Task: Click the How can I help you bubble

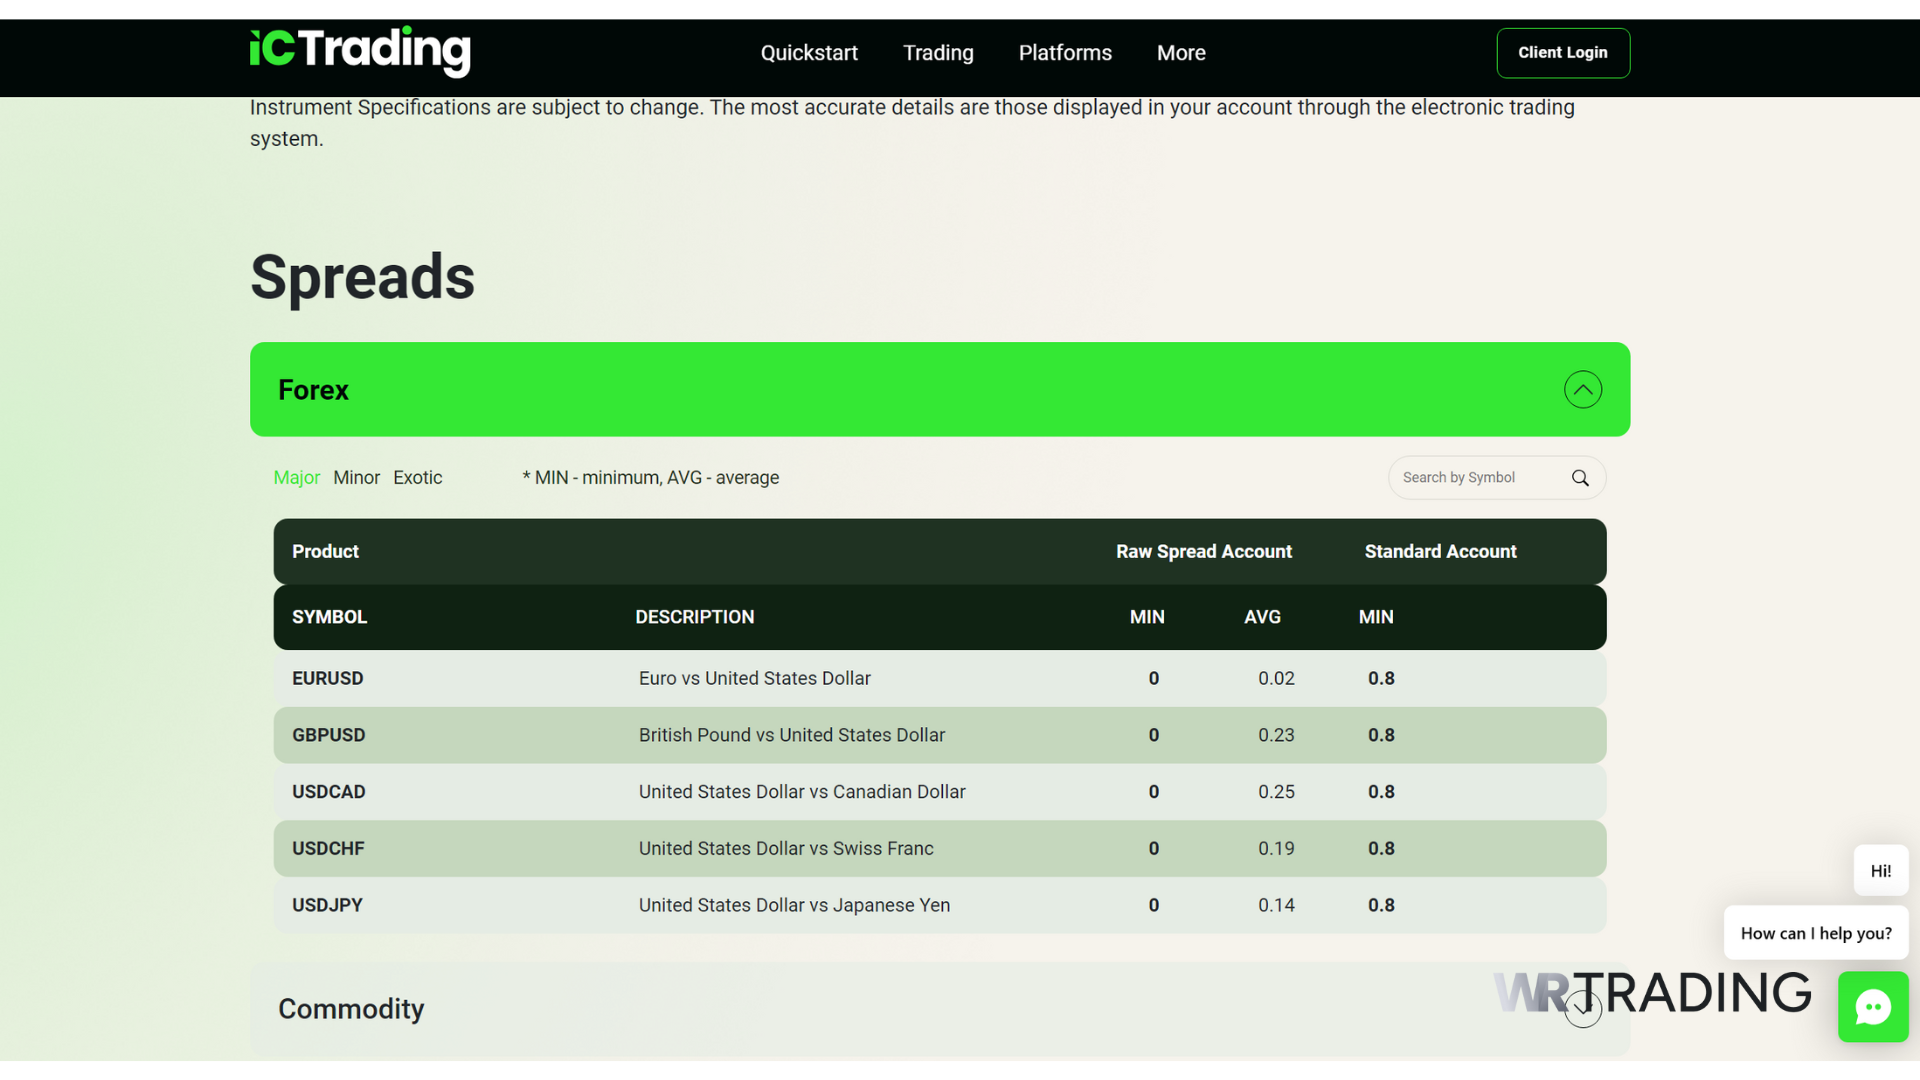Action: (1815, 932)
